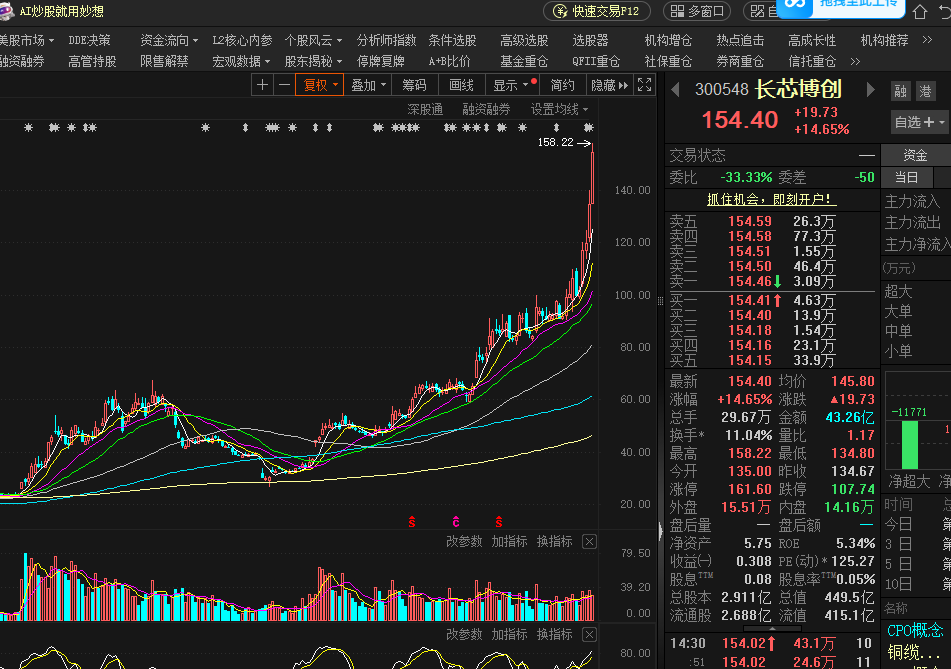Open 高级选股 menu item

524,40
